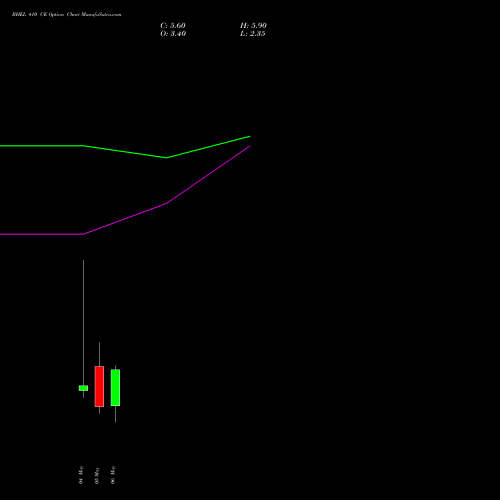This screenshot has height=500, width=500.
Task: Click the '06 May' date axis label
Action: 113,475
